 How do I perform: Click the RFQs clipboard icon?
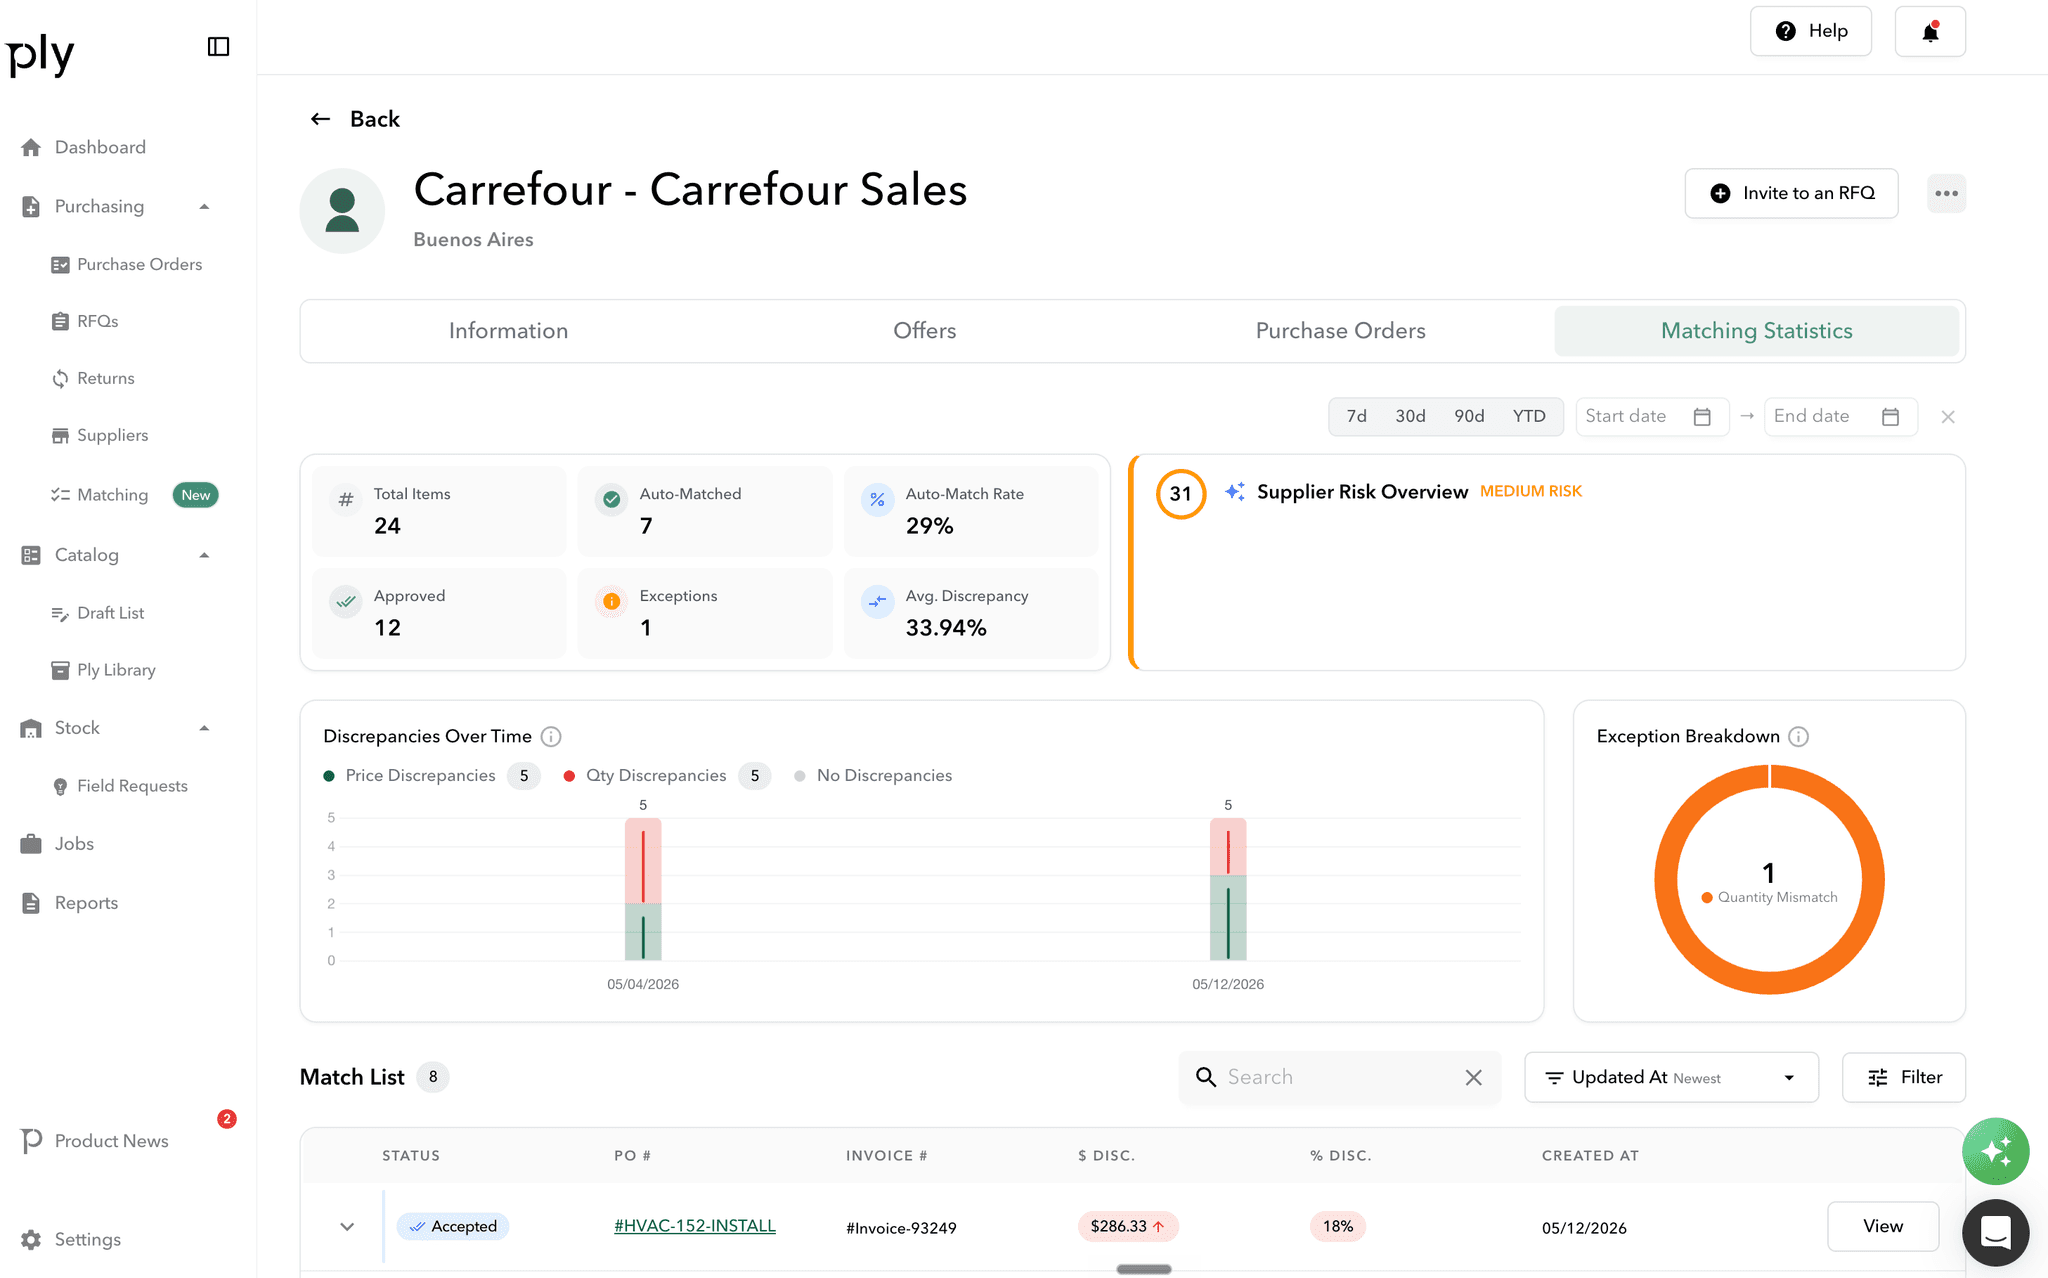point(60,322)
